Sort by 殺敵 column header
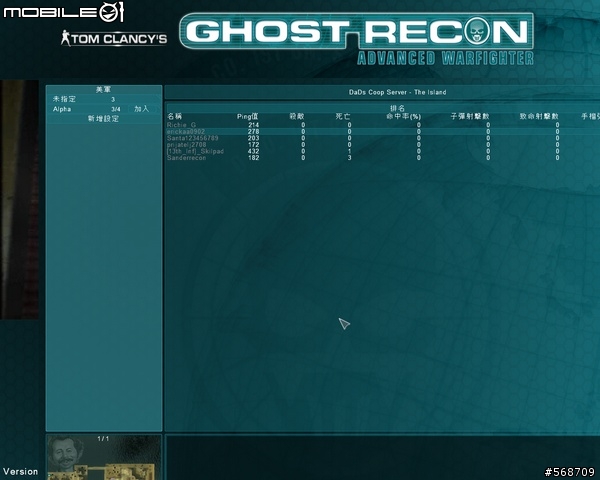This screenshot has height=480, width=600. coord(297,116)
